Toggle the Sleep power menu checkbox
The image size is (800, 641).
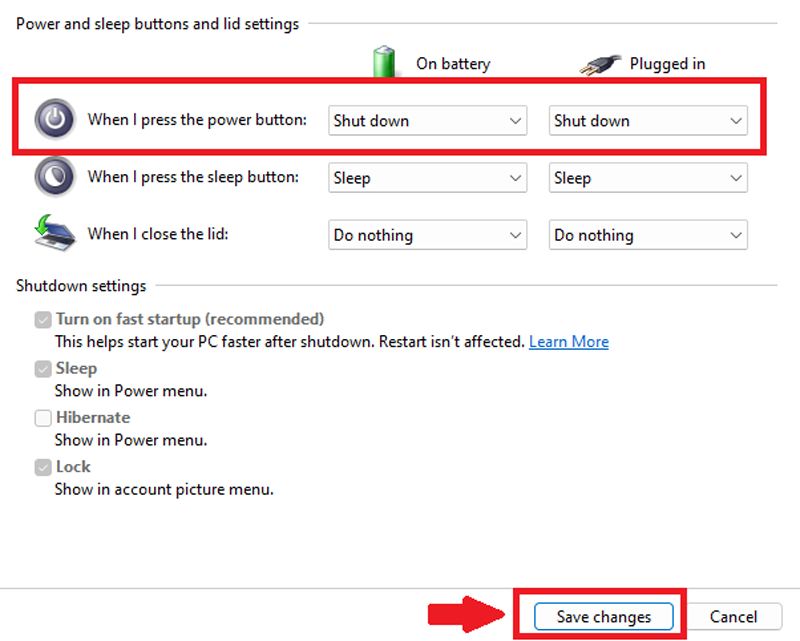coord(43,369)
